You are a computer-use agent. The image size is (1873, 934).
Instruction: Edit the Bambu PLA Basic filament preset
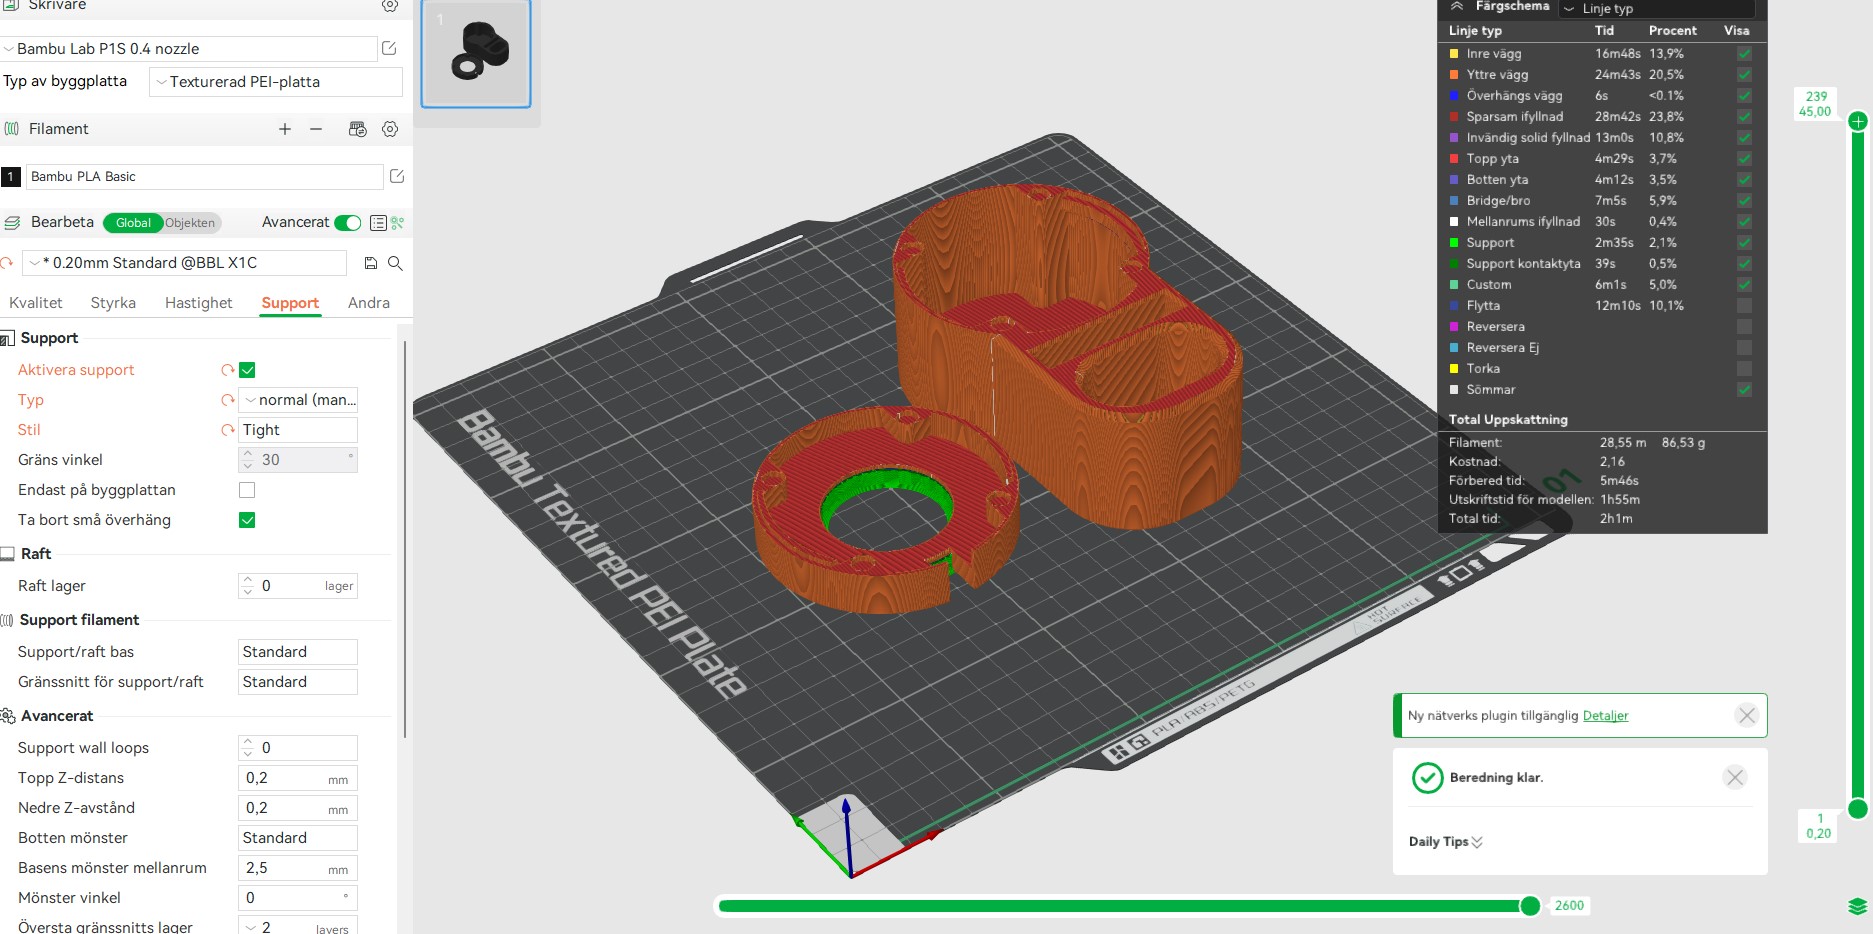coord(397,176)
